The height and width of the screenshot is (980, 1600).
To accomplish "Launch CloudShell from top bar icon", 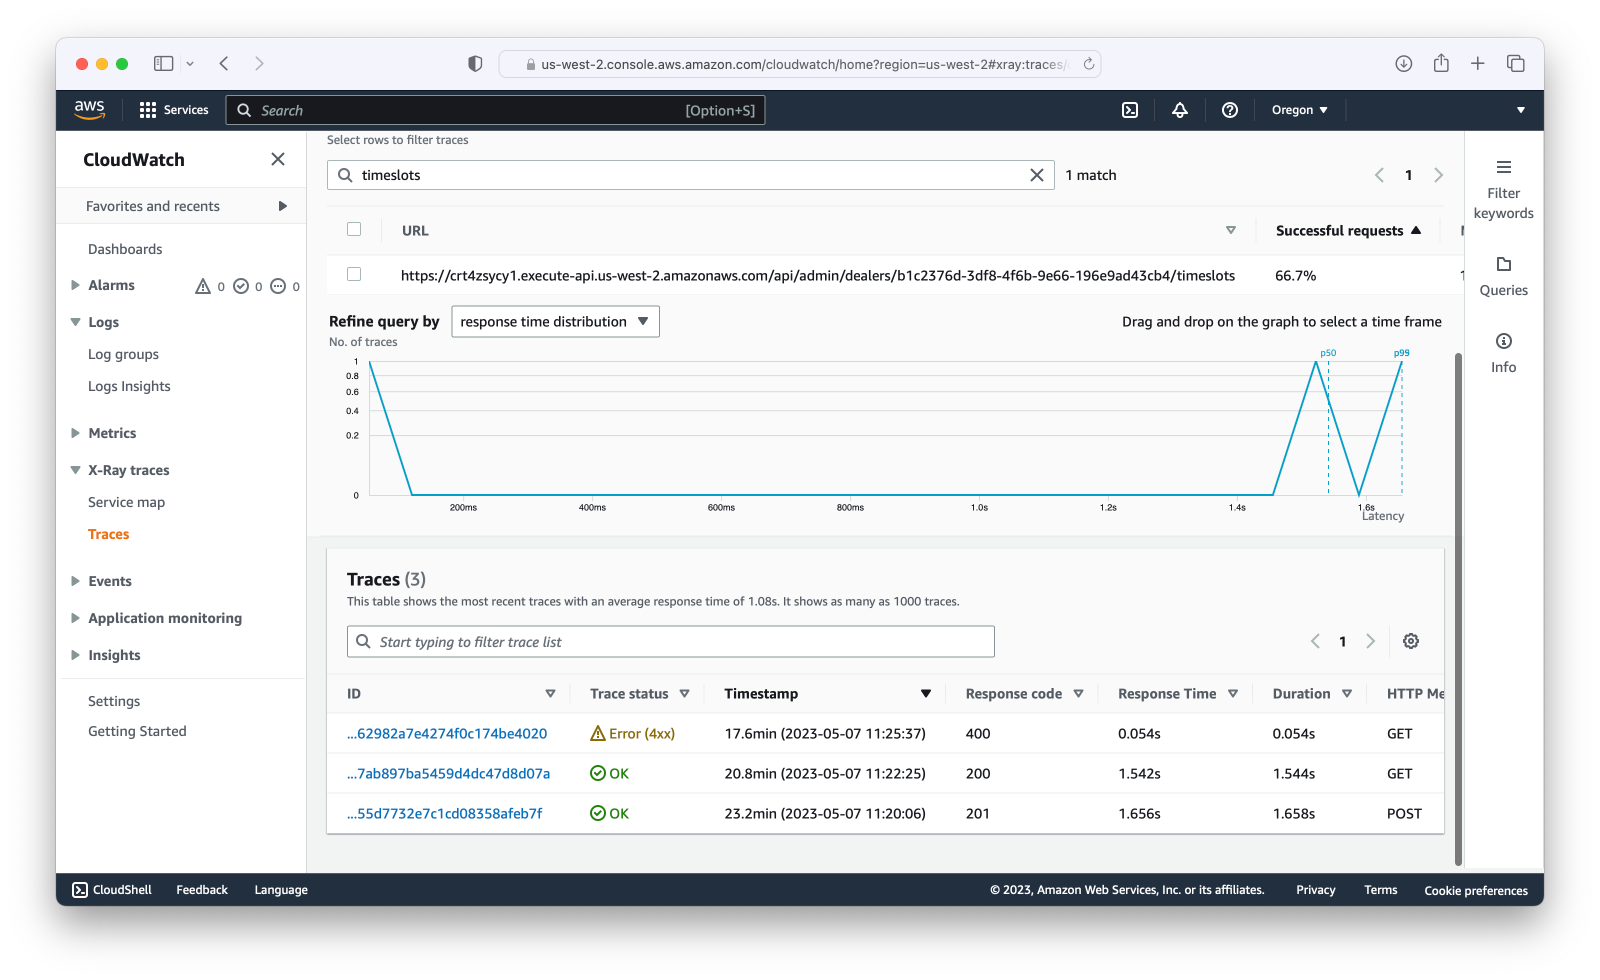I will tap(1130, 110).
